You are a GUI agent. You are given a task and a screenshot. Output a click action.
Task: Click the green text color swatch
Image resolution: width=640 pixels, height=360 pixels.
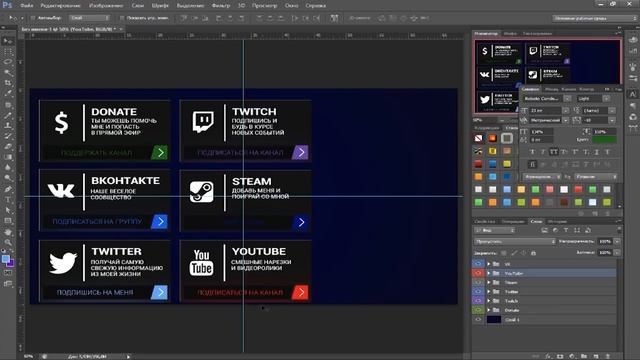tap(604, 140)
